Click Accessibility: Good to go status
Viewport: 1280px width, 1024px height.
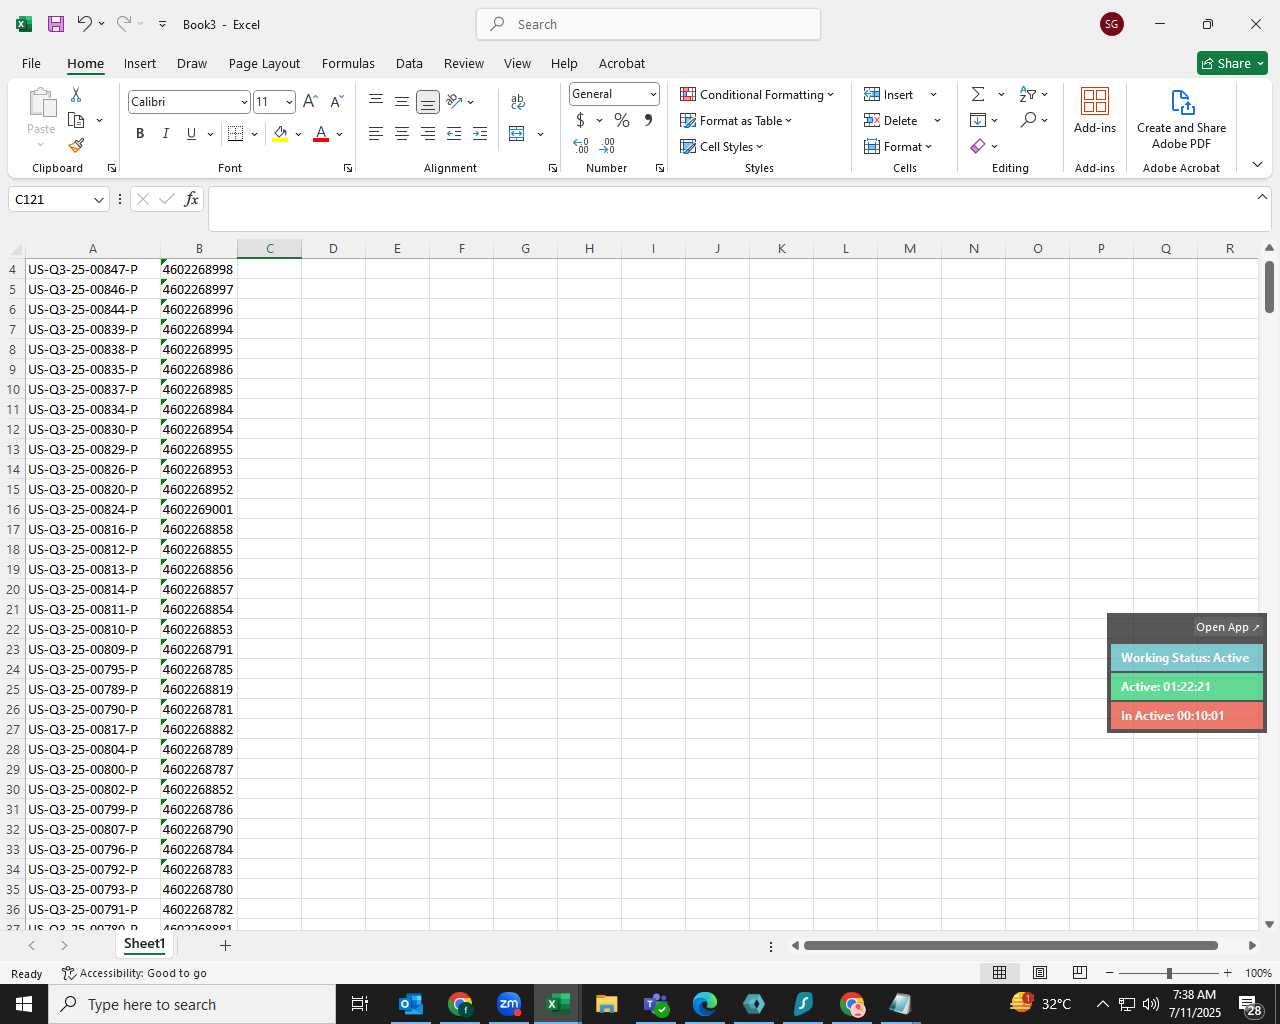coord(134,973)
